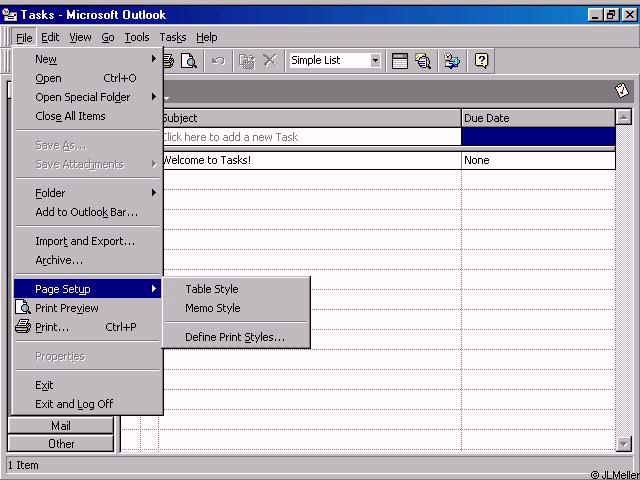Click the Undo toolbar icon
Image resolution: width=640 pixels, height=480 pixels.
(x=218, y=61)
